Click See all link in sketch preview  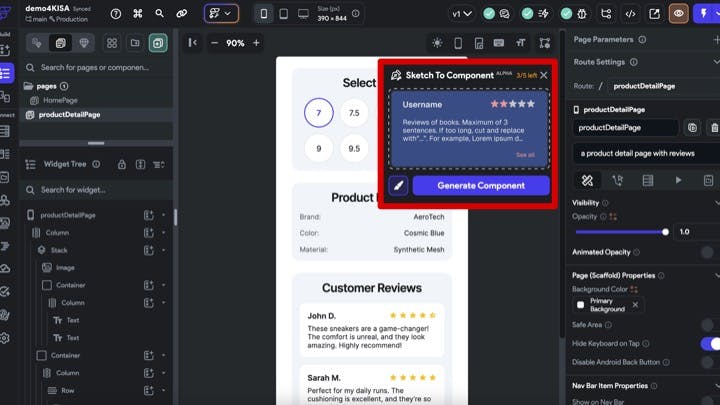click(525, 155)
